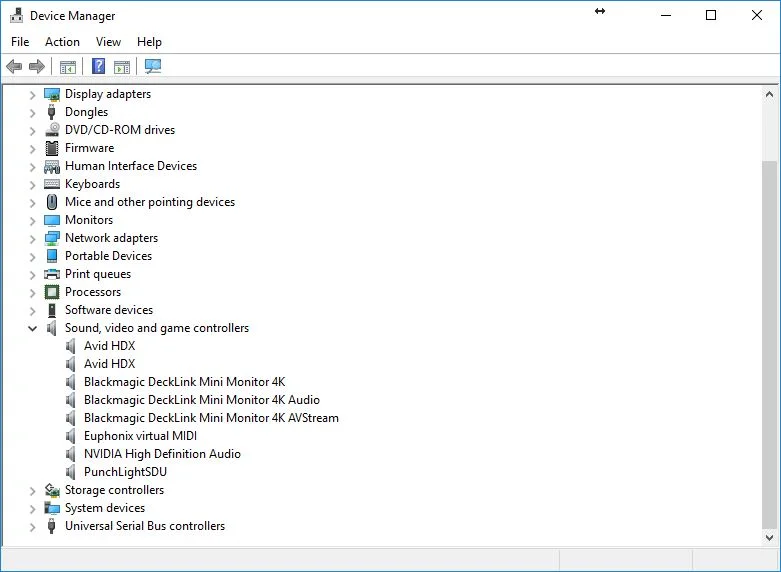The width and height of the screenshot is (781, 572).
Task: Select Software devices label
Action: [109, 310]
